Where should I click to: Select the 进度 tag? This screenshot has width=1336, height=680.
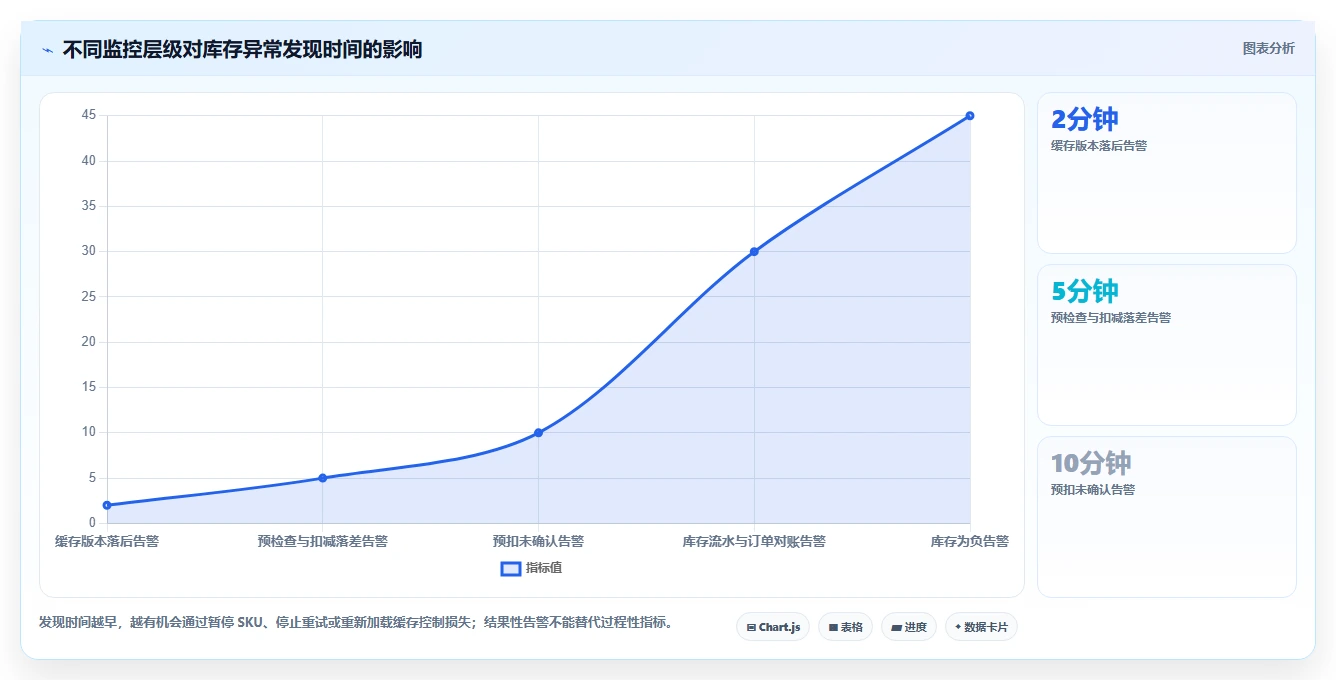point(908,627)
